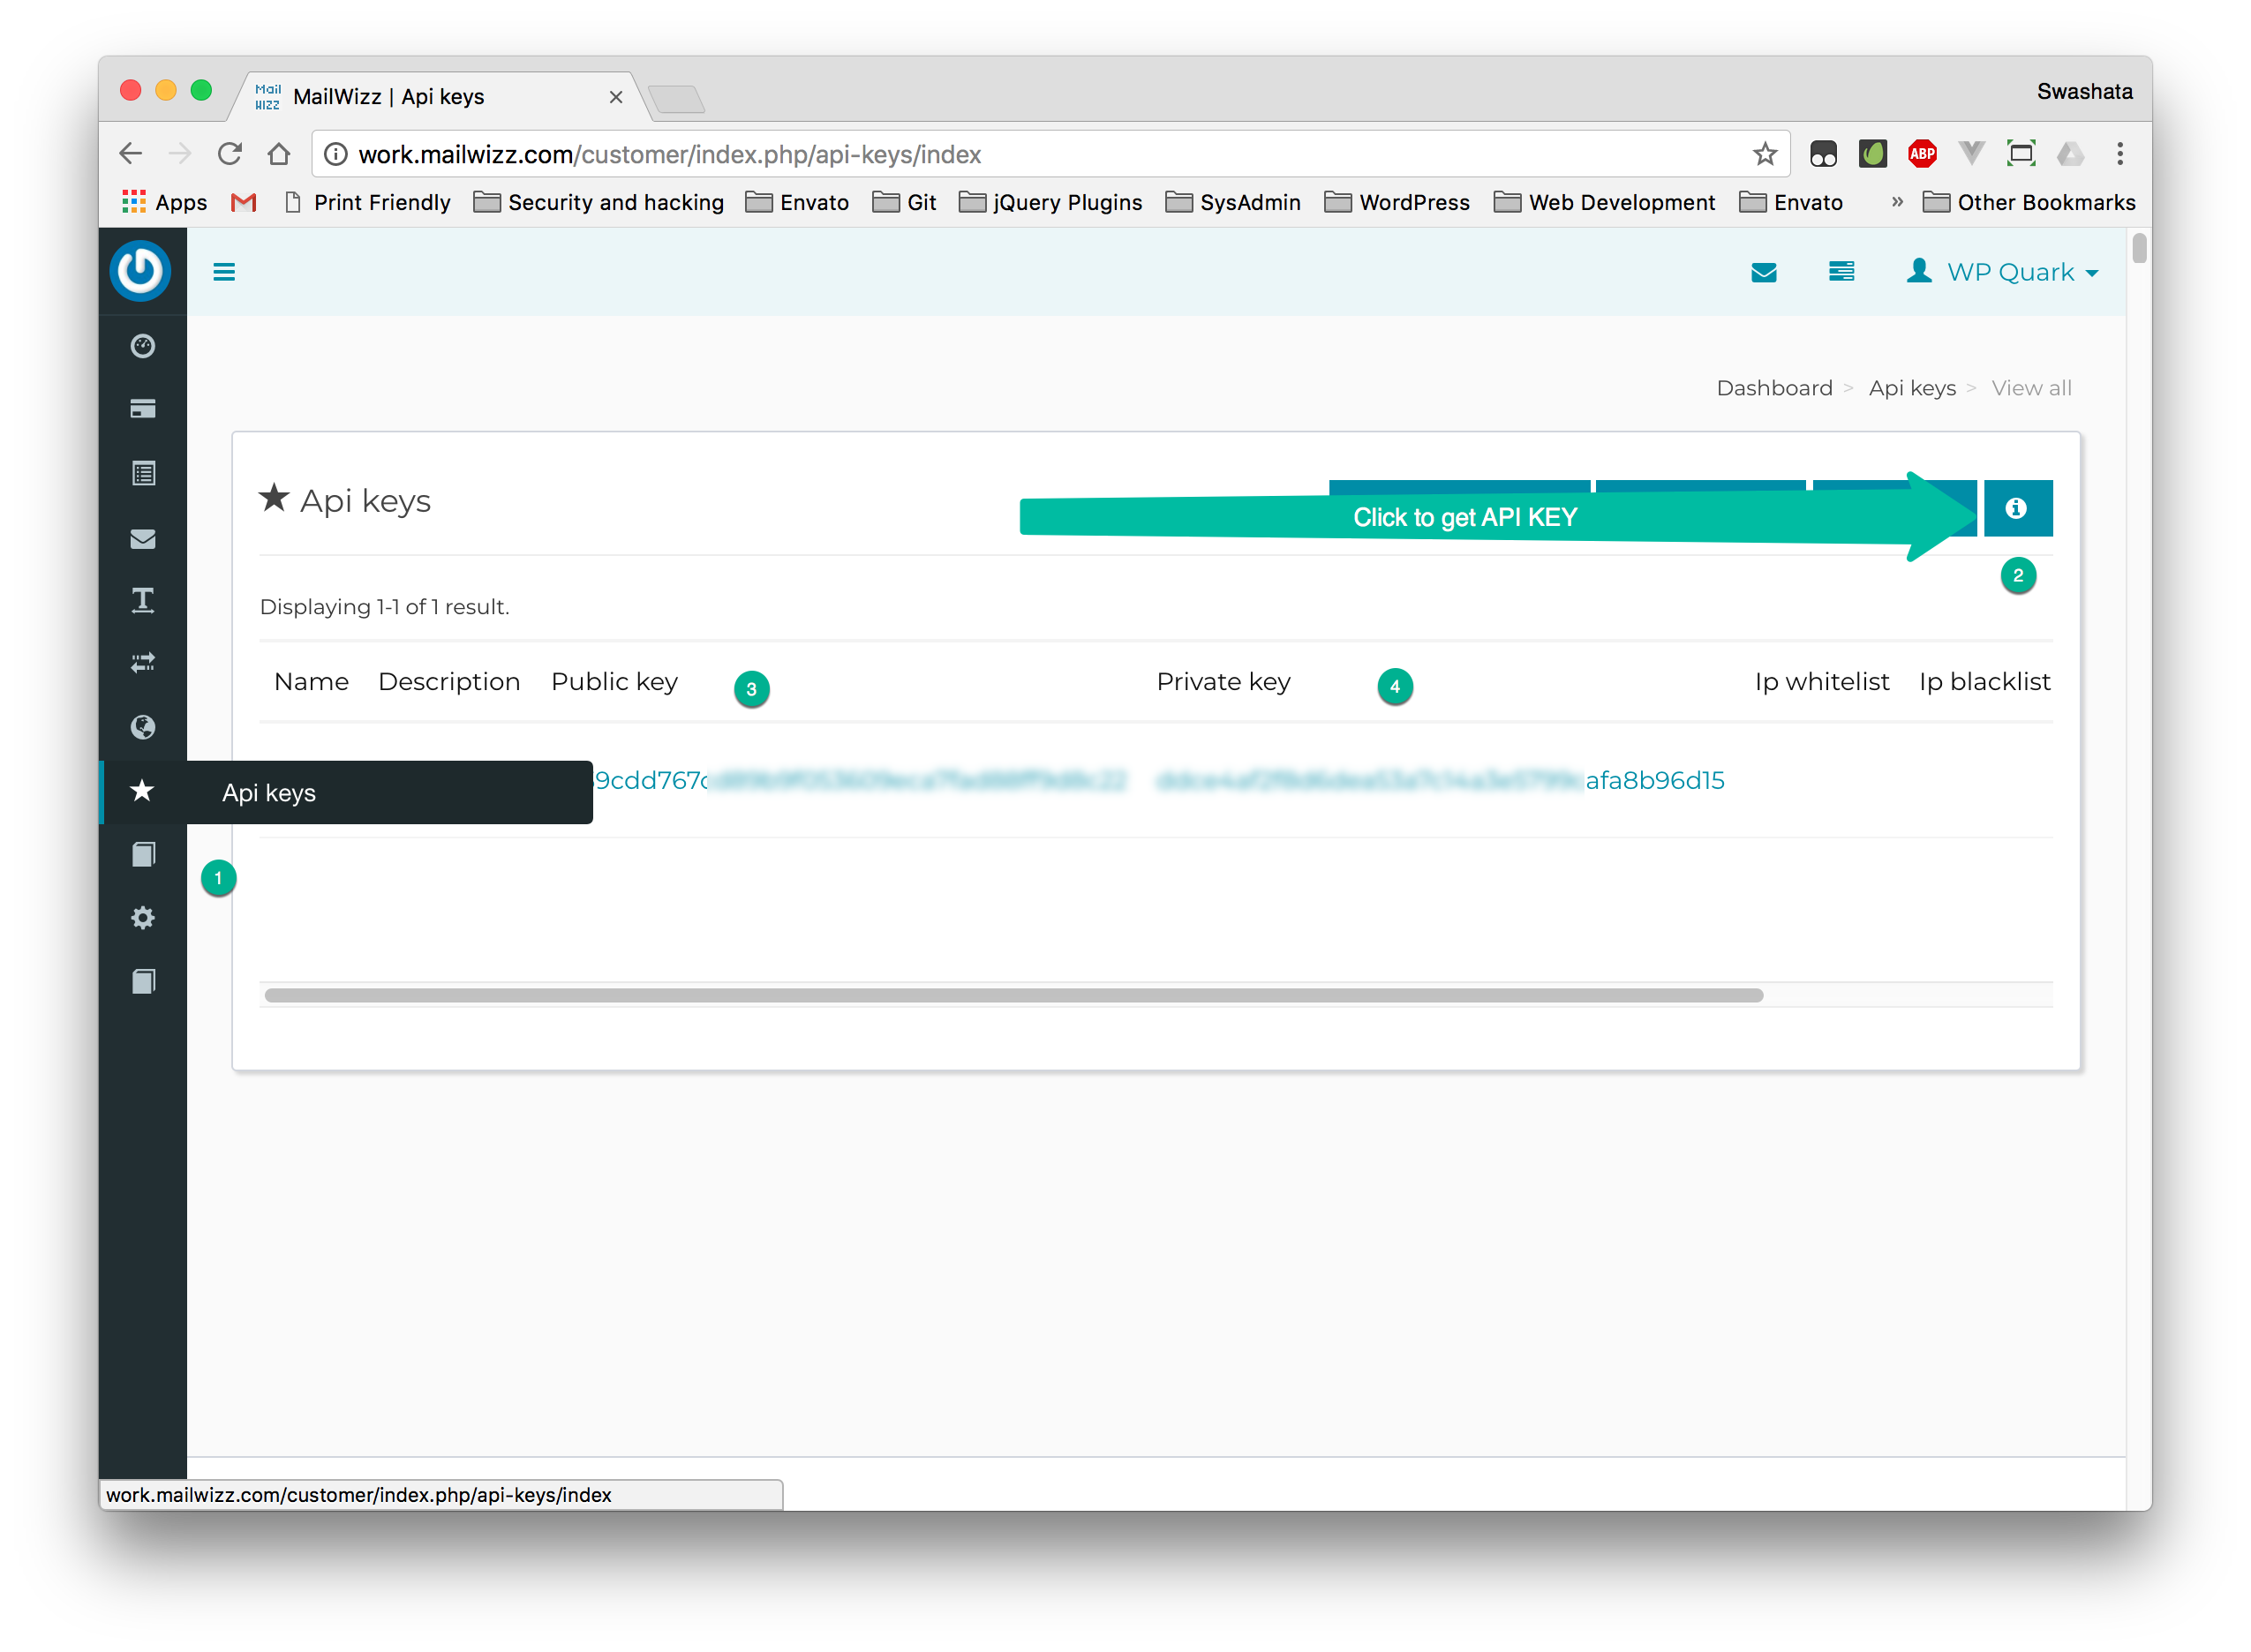The height and width of the screenshot is (1652, 2251).
Task: Open the globe sidebar icon
Action: pyautogui.click(x=143, y=727)
